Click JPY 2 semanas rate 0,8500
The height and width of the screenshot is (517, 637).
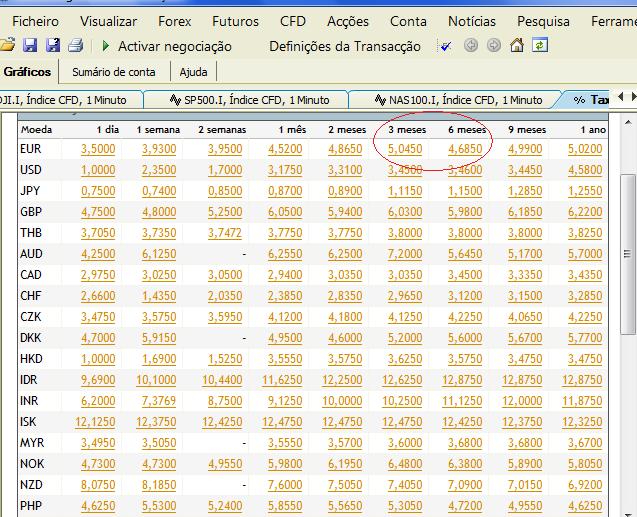(x=225, y=191)
